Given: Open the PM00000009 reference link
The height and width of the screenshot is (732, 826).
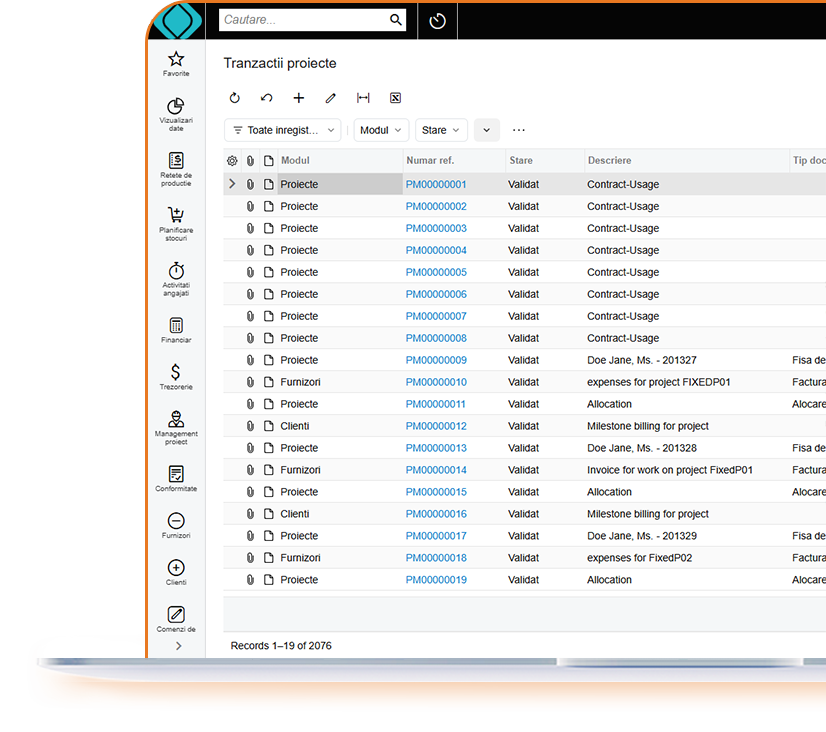Looking at the screenshot, I should [436, 360].
